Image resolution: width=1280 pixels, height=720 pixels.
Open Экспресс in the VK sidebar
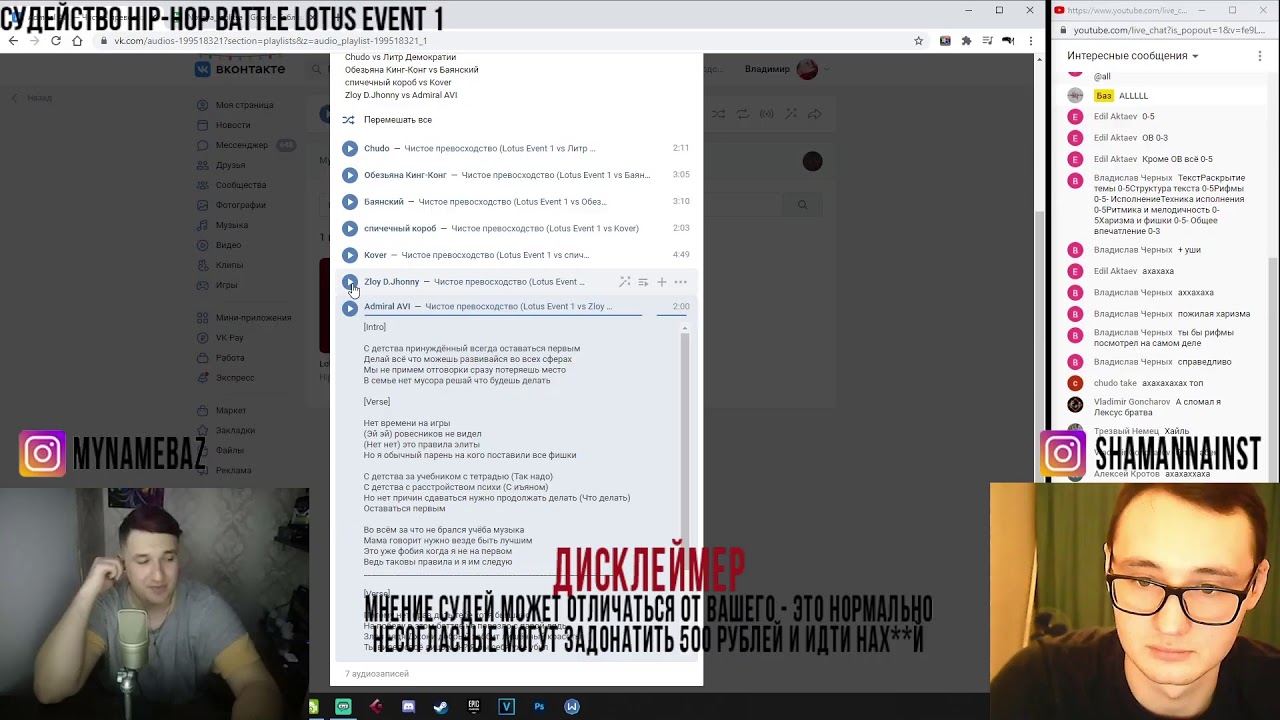[235, 378]
